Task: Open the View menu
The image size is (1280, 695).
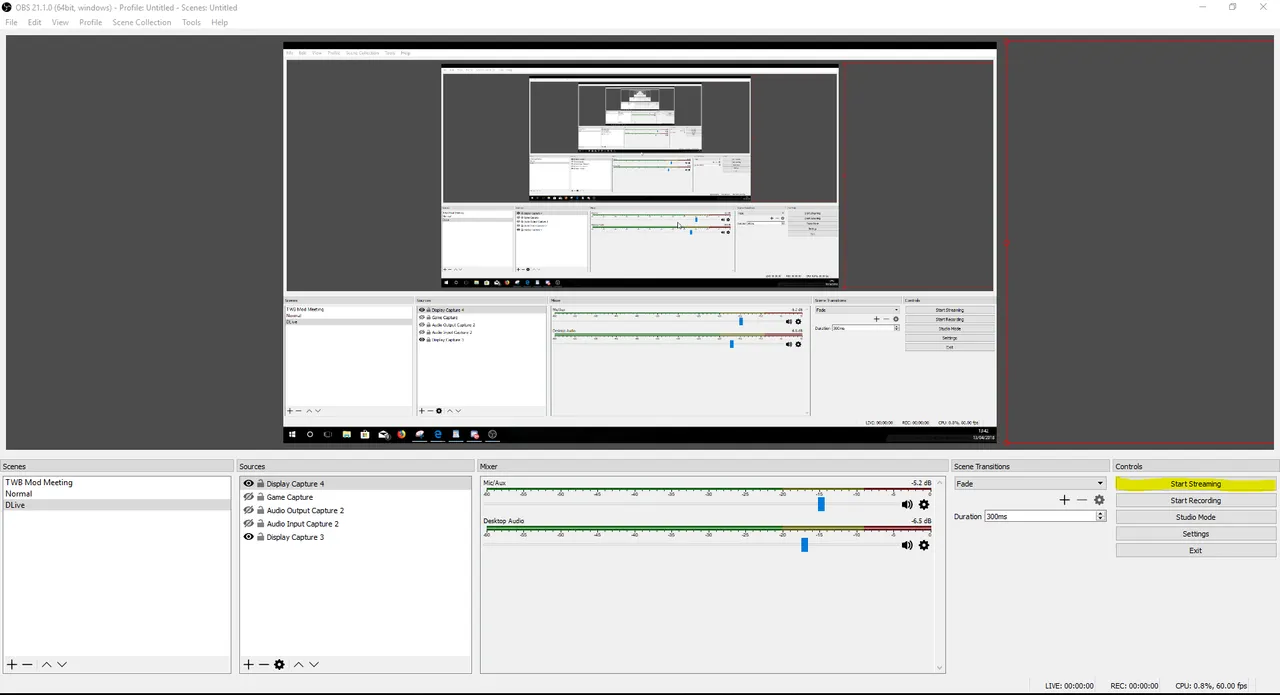Action: tap(60, 22)
